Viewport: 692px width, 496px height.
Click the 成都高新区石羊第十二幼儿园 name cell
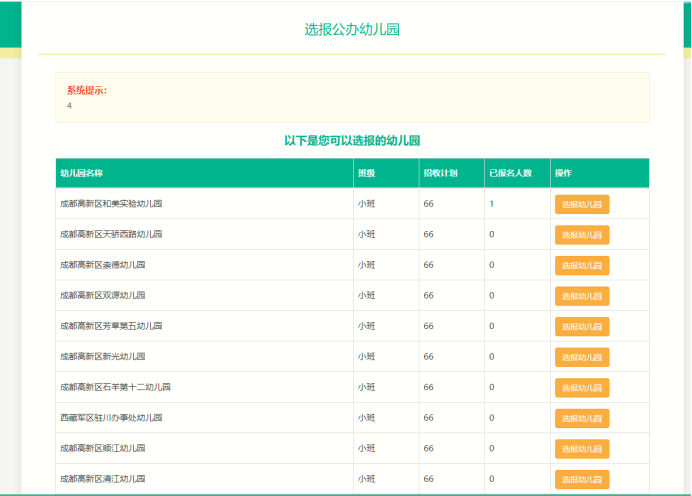tap(115, 387)
